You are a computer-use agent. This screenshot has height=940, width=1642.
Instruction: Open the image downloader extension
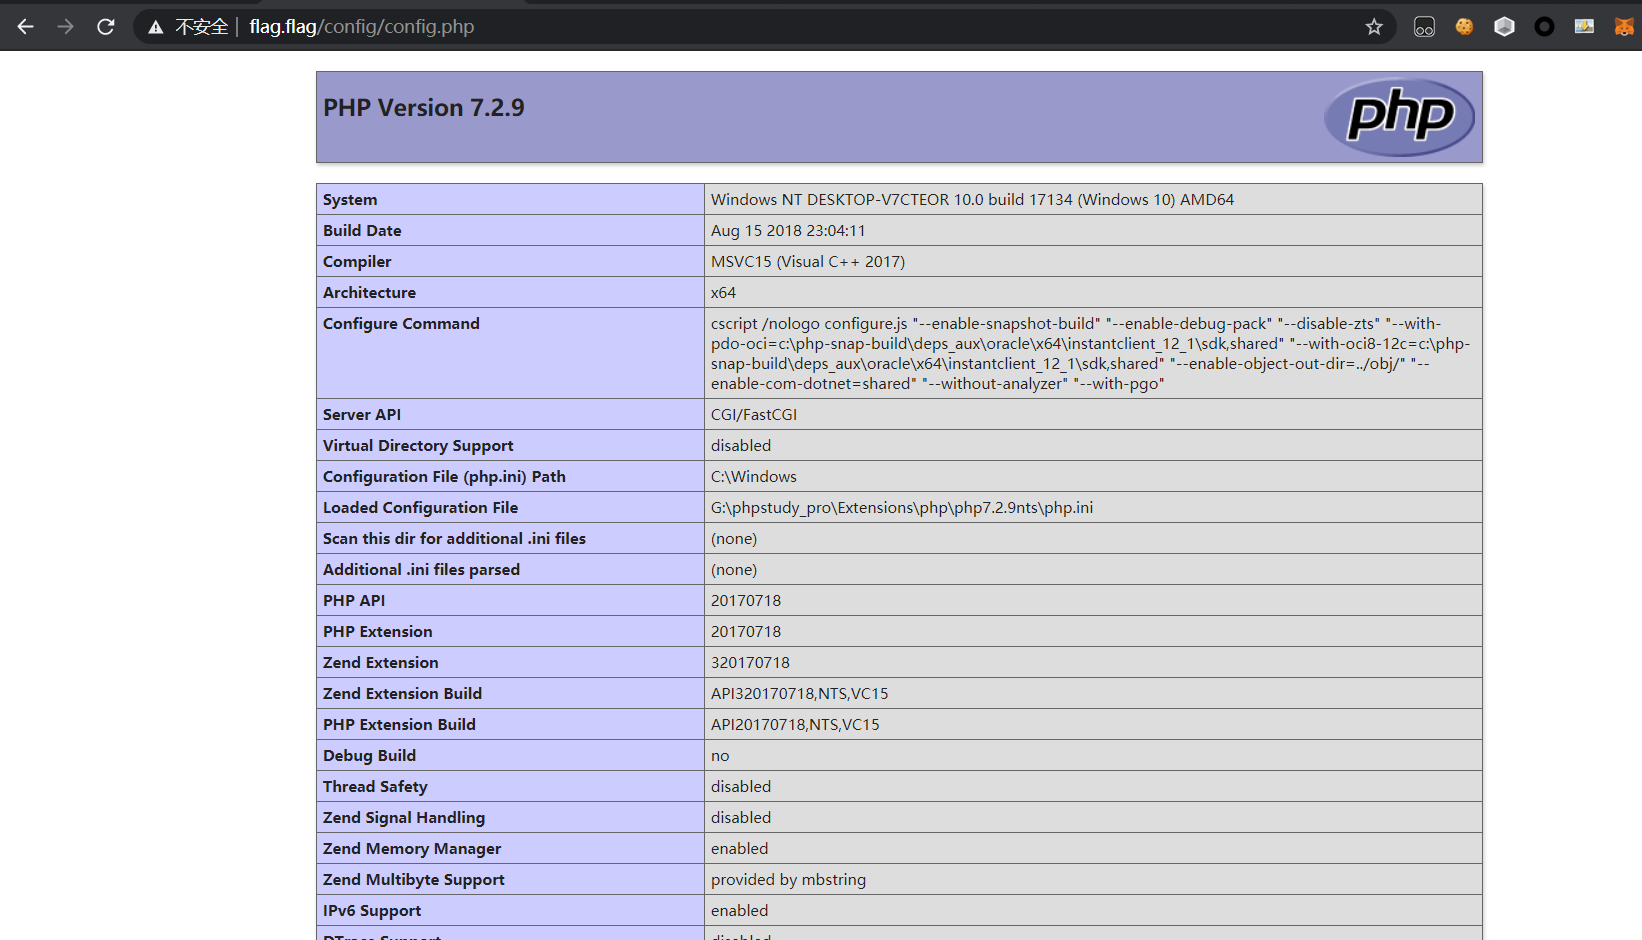[x=1583, y=26]
